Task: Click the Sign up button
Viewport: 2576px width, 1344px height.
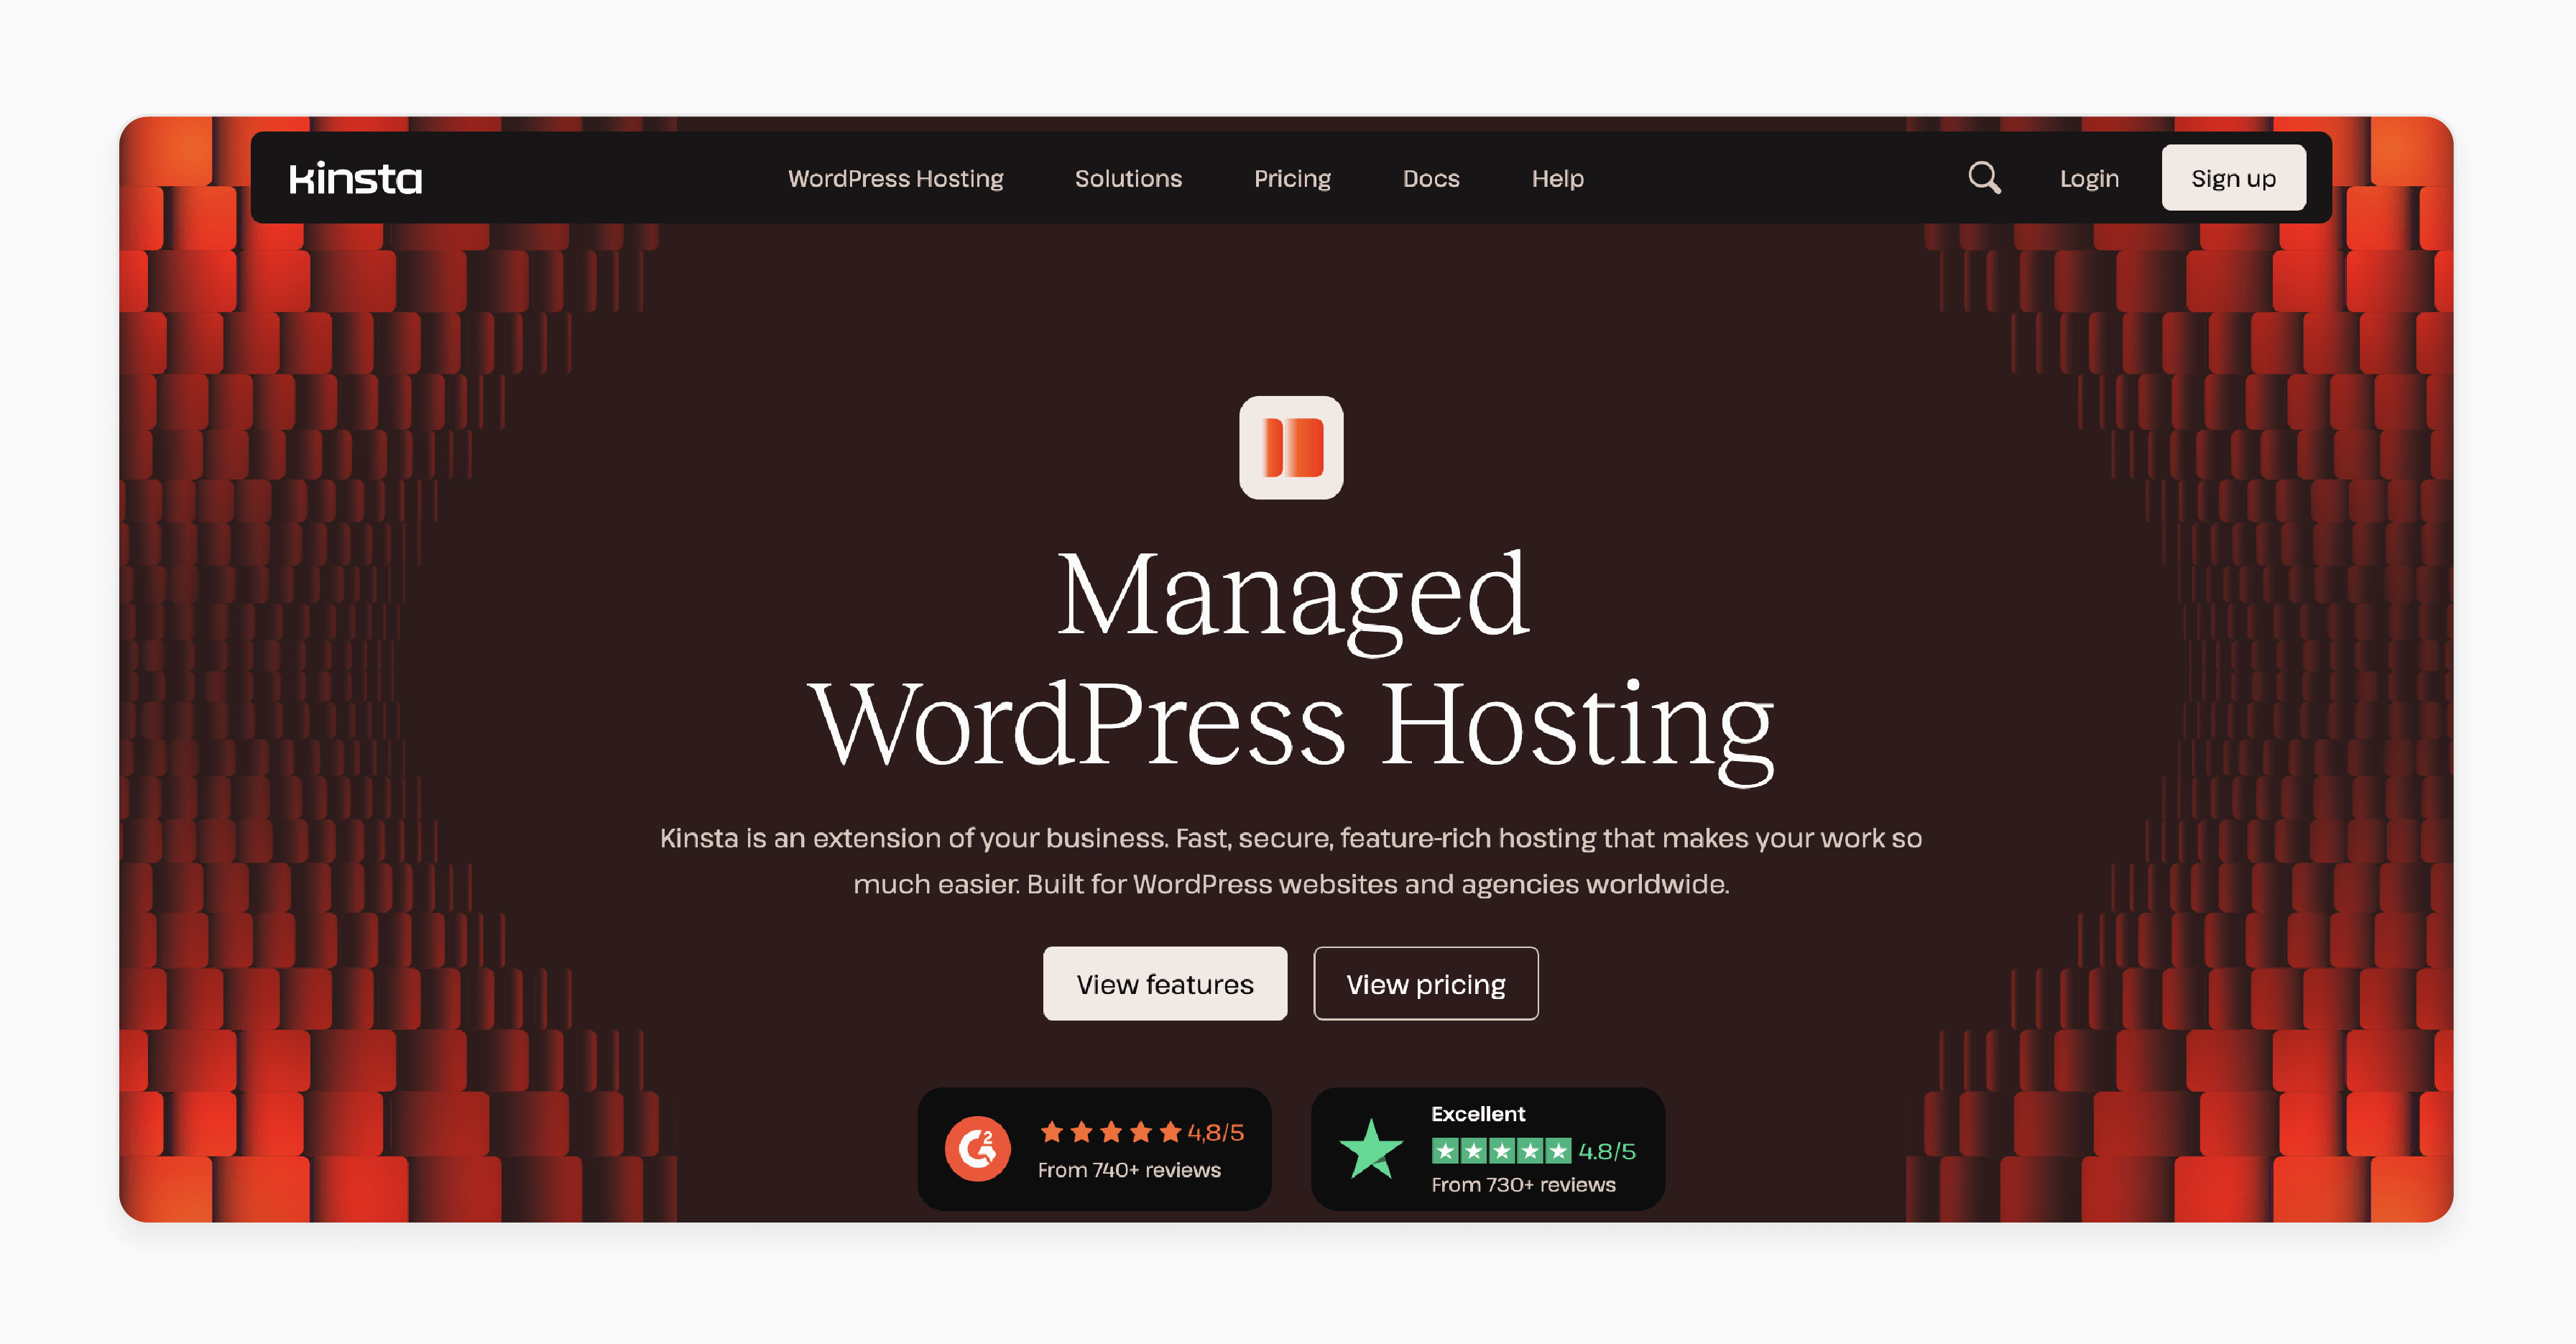Action: 2233,177
